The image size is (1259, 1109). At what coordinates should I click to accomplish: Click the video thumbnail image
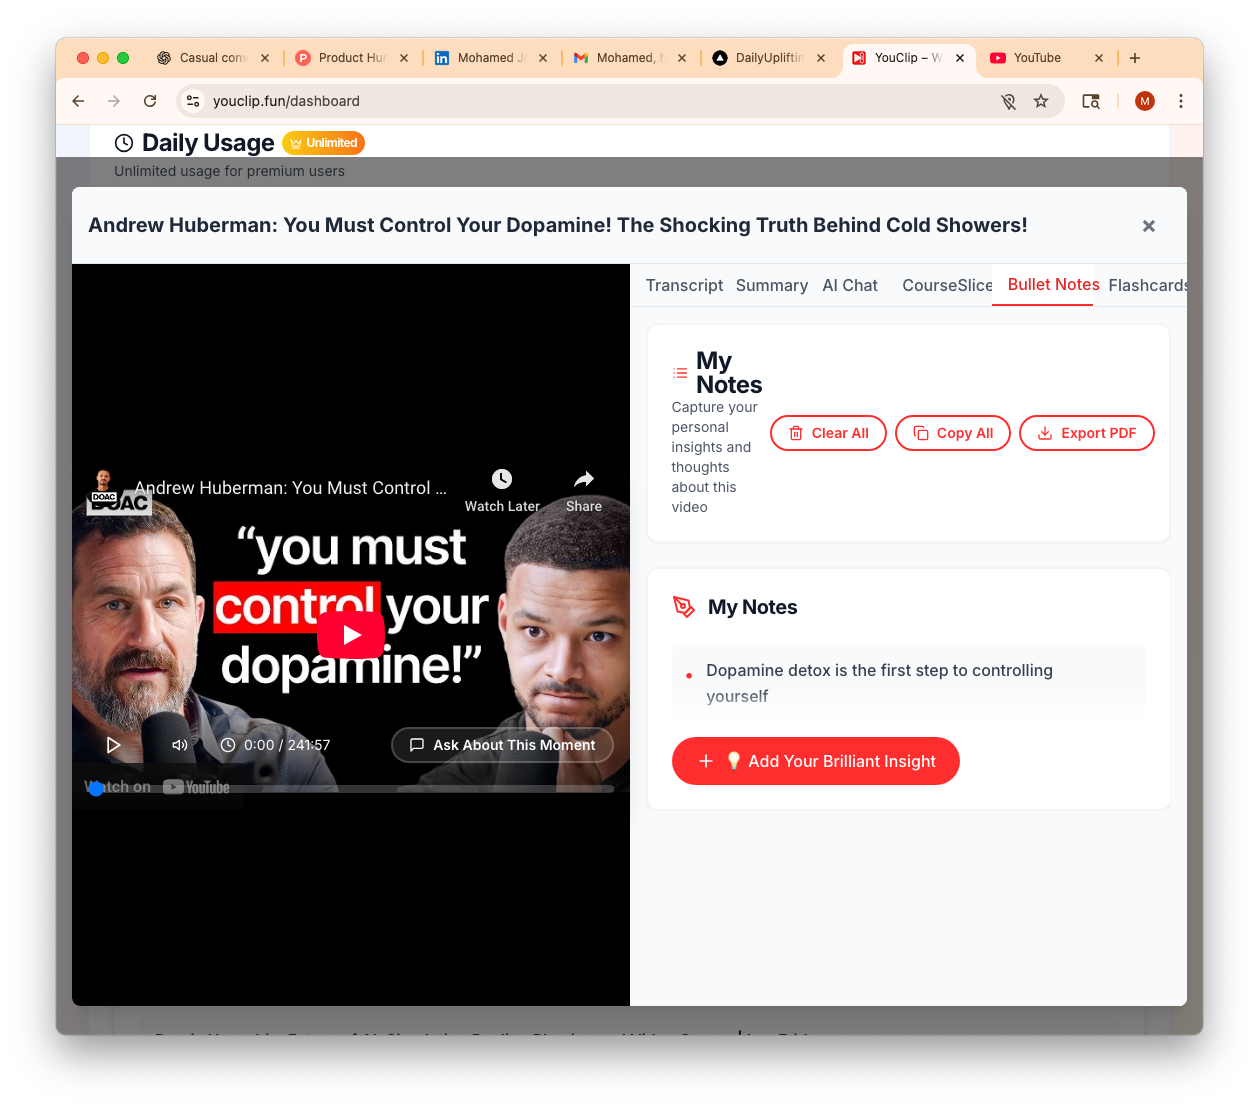click(351, 635)
